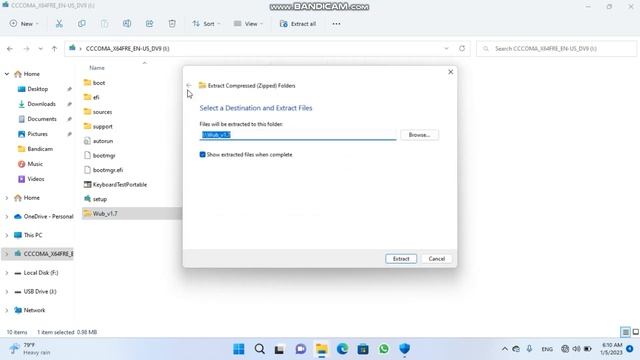Viewport: 640px width, 360px height.
Task: Go back using the Explorer back arrow
Action: [x=10, y=49]
